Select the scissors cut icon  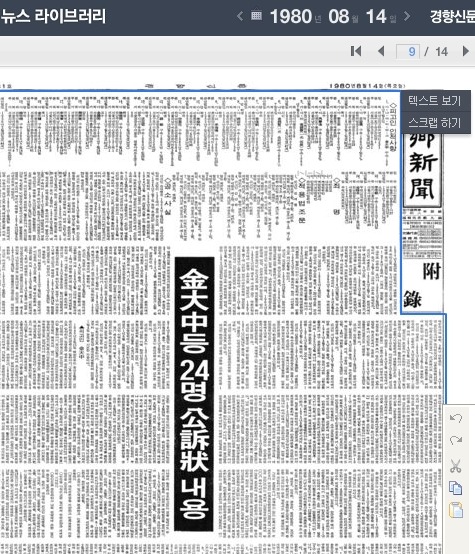pyautogui.click(x=456, y=465)
